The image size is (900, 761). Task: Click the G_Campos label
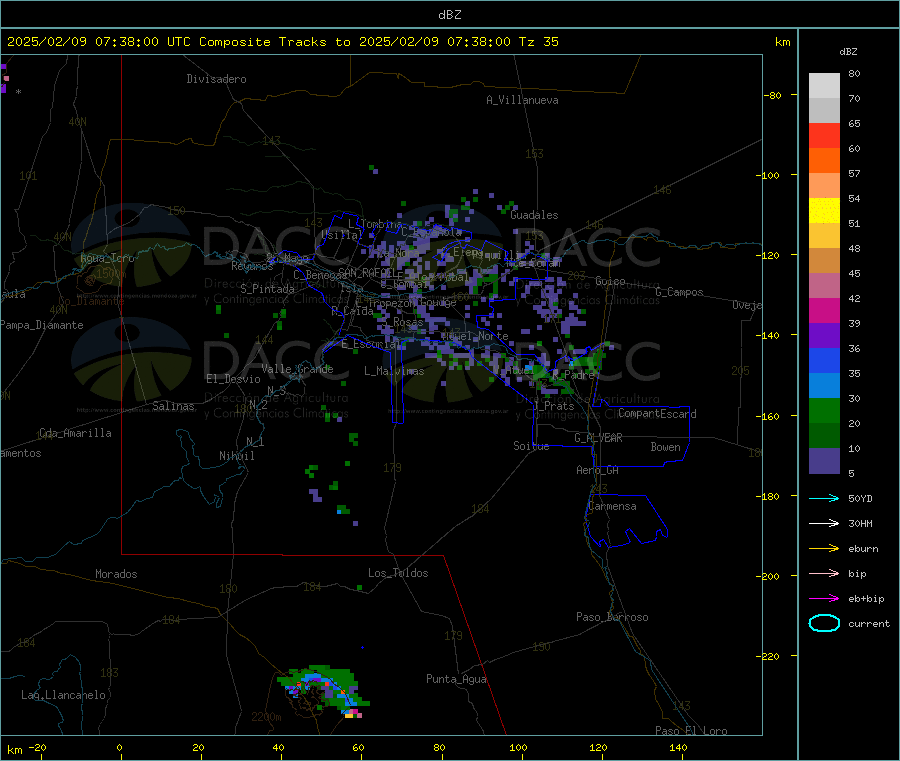679,292
